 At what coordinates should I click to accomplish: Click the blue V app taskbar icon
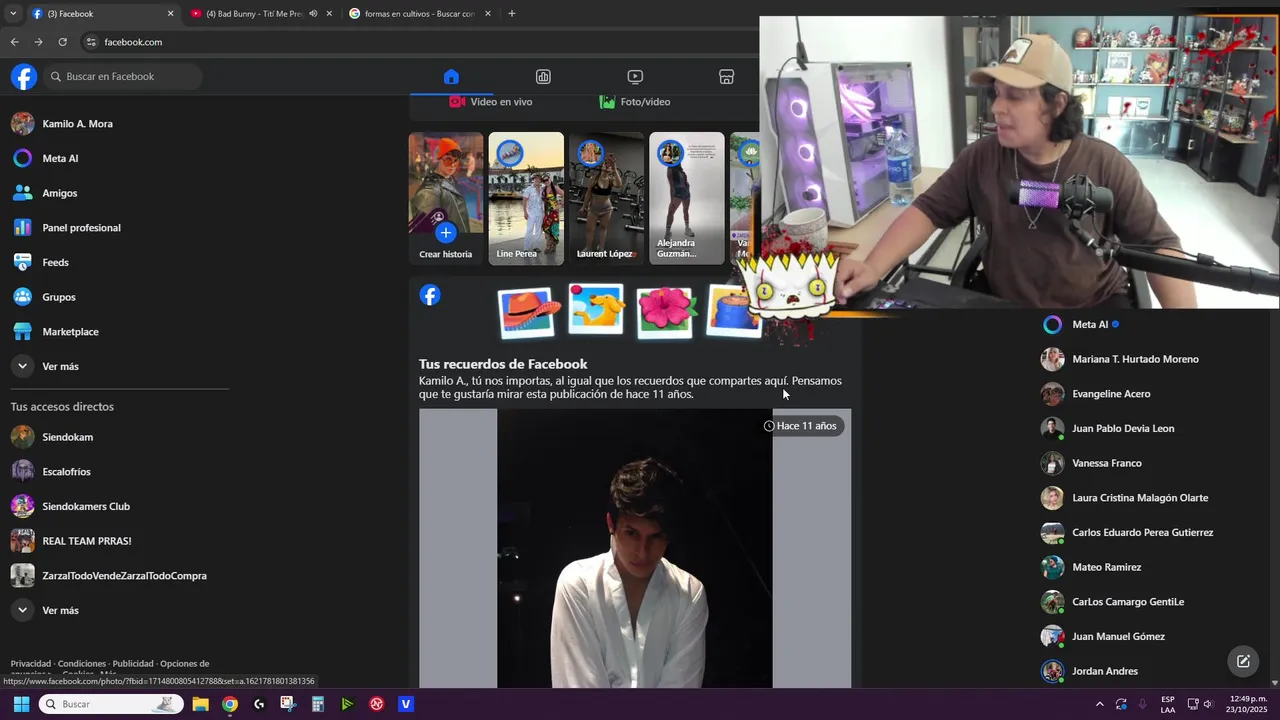[x=406, y=704]
